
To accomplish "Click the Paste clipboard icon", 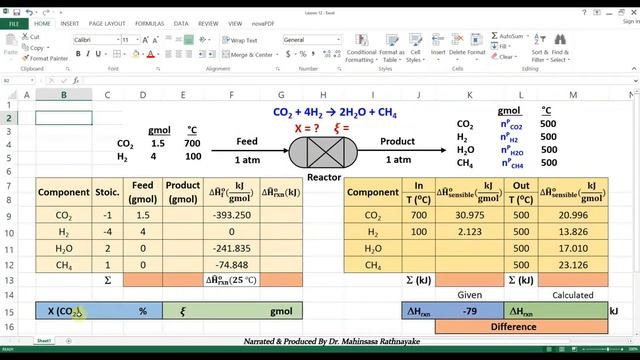I will point(11,41).
